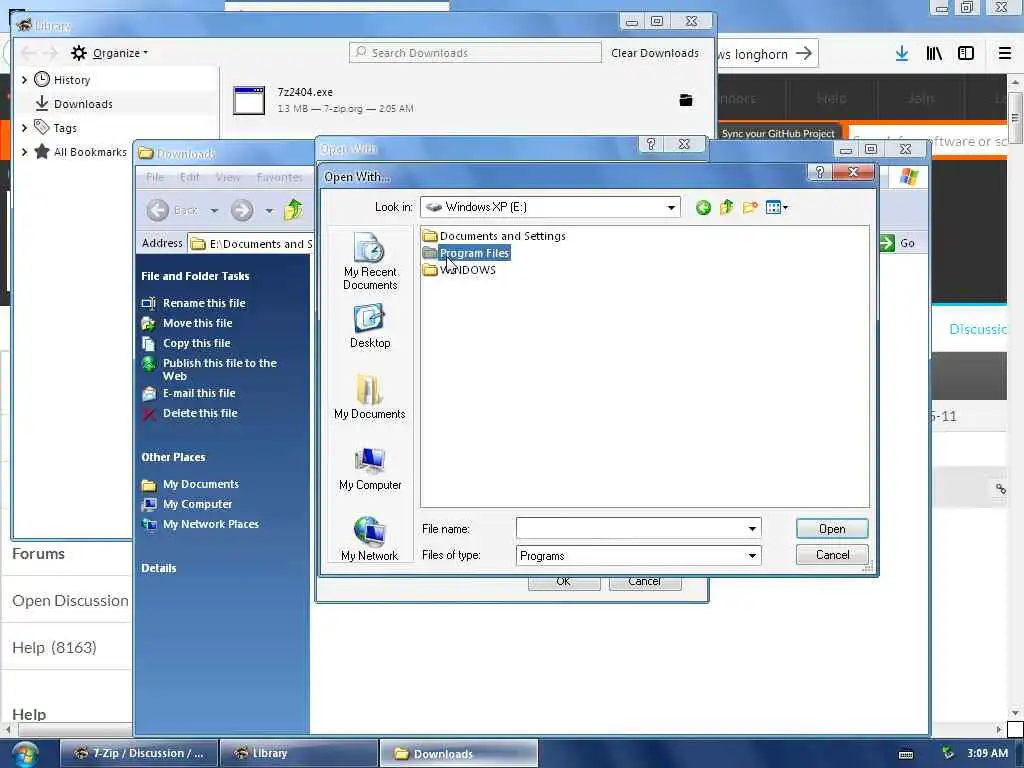The width and height of the screenshot is (1024, 768).
Task: Select My Recent Documents in places bar
Action: pos(370,261)
